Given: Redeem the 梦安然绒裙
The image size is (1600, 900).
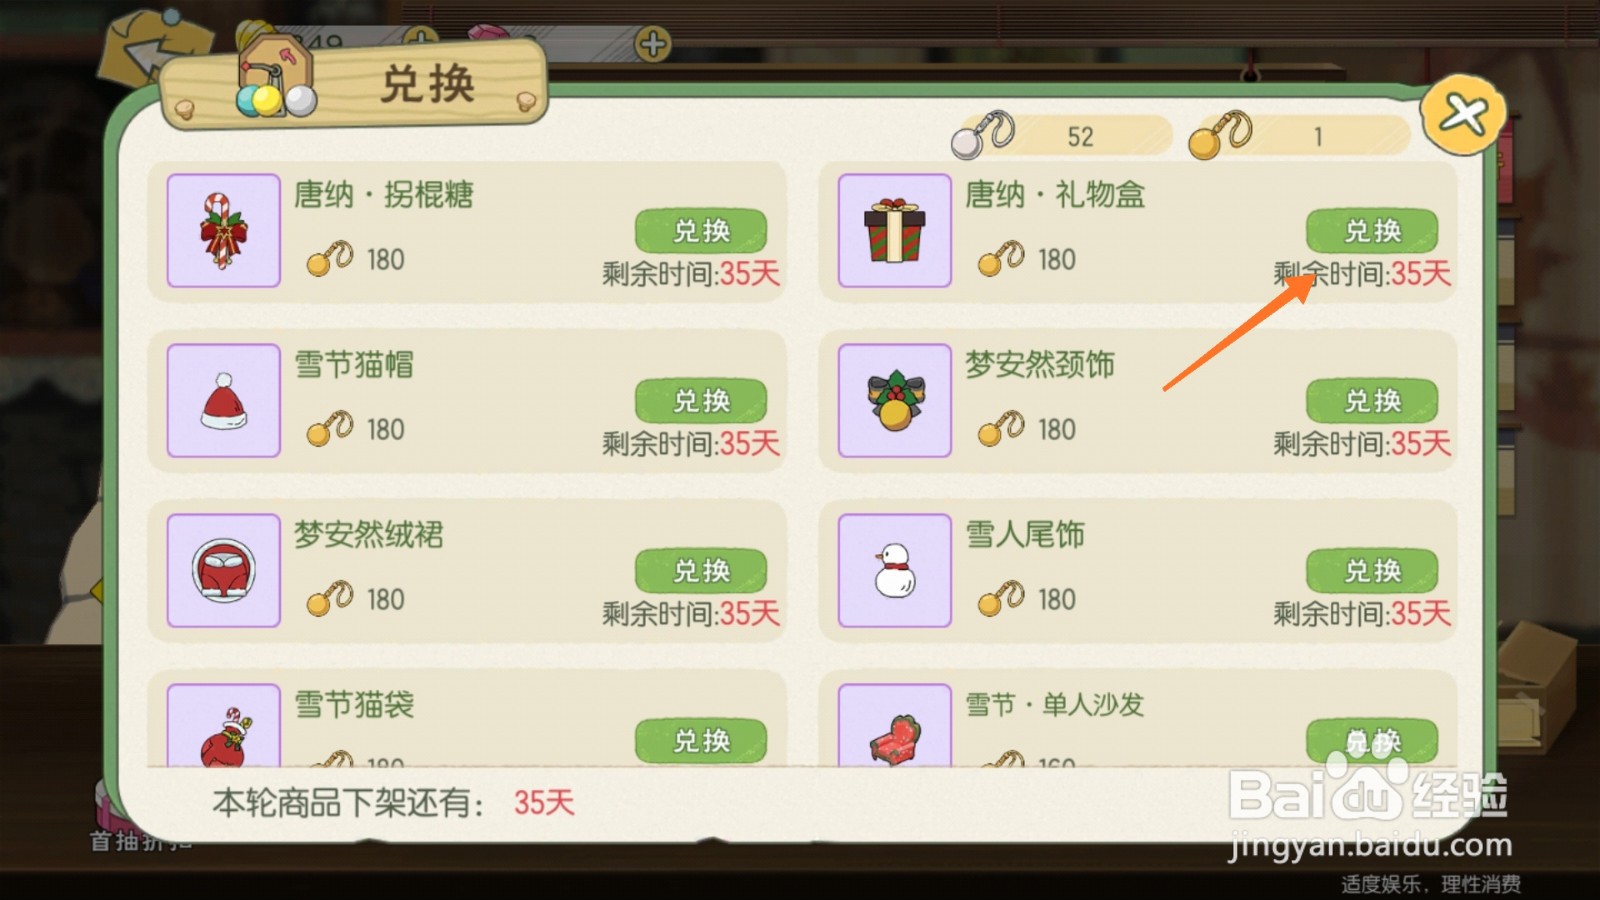Looking at the screenshot, I should tap(701, 571).
